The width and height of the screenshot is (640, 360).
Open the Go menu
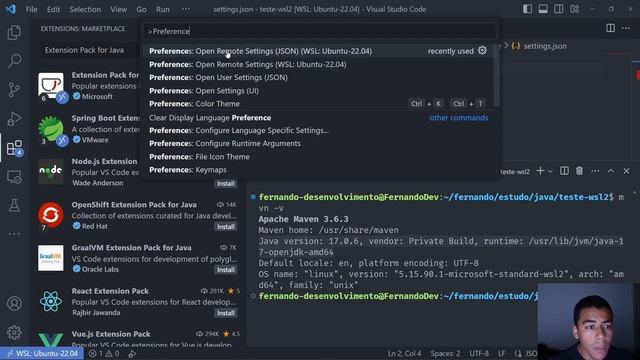(141, 9)
